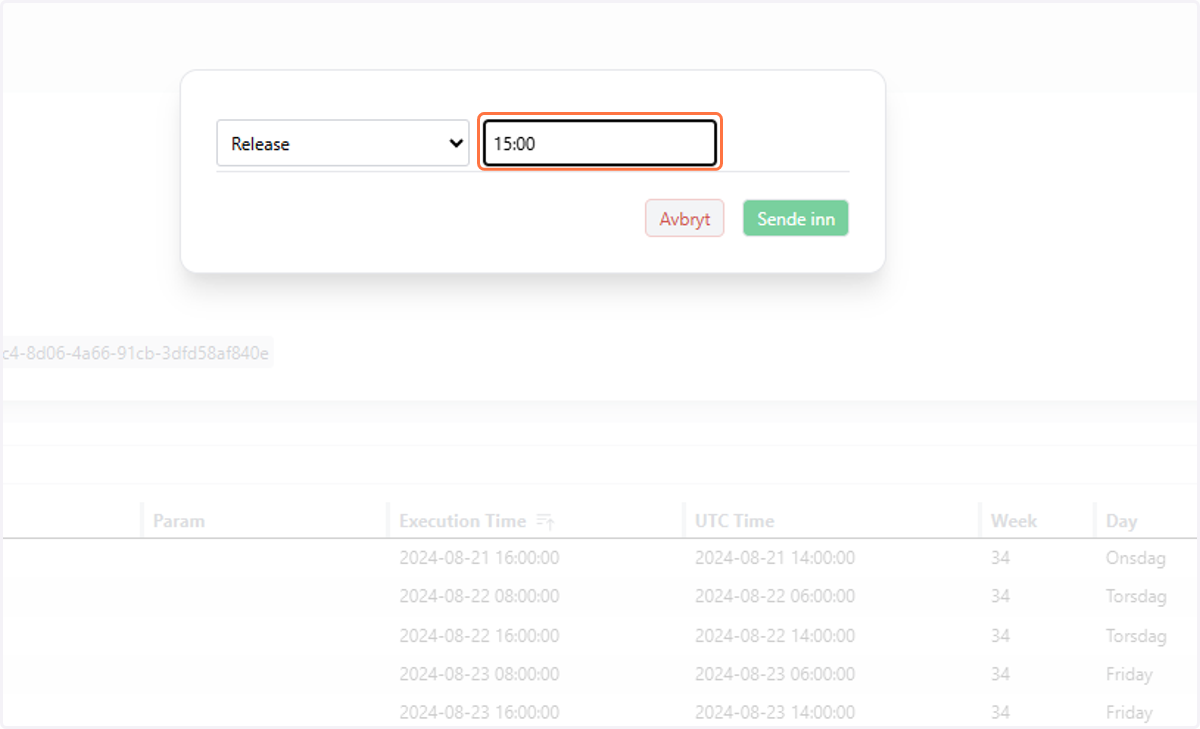Click the UTC Time column header

pyautogui.click(x=734, y=521)
